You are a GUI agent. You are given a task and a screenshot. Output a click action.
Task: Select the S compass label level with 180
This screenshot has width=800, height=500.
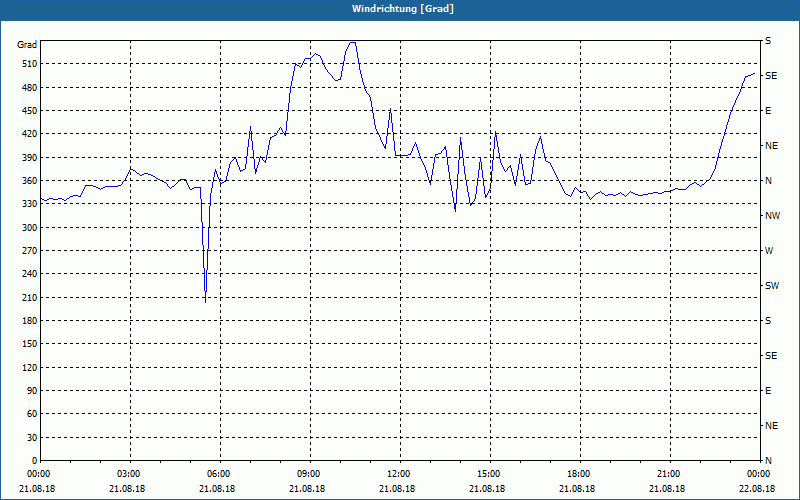768,321
